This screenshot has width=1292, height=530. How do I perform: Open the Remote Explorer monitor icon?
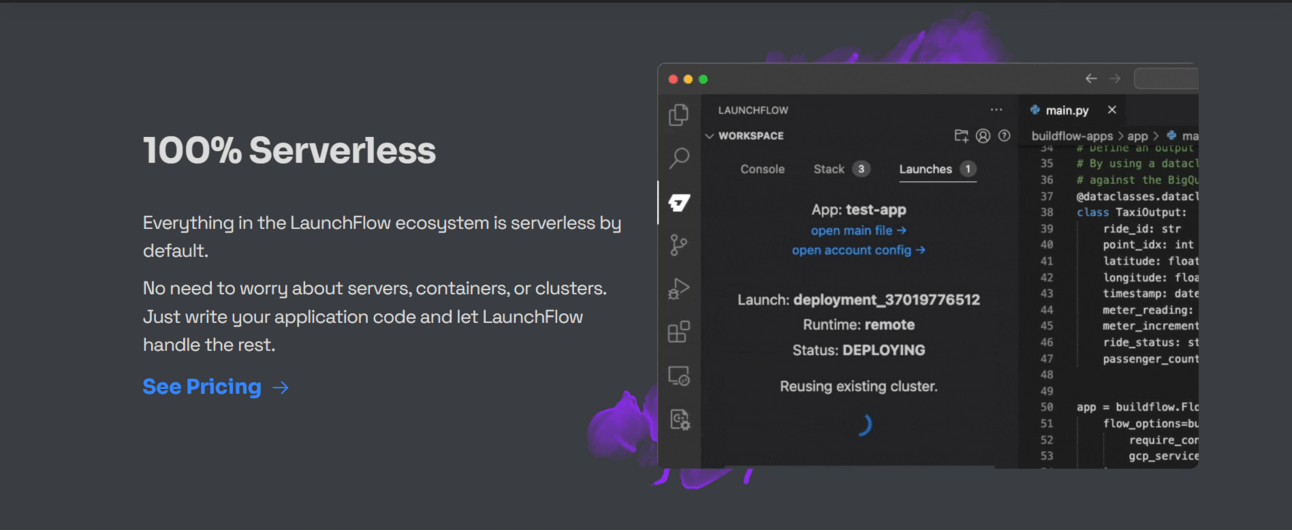pos(679,376)
